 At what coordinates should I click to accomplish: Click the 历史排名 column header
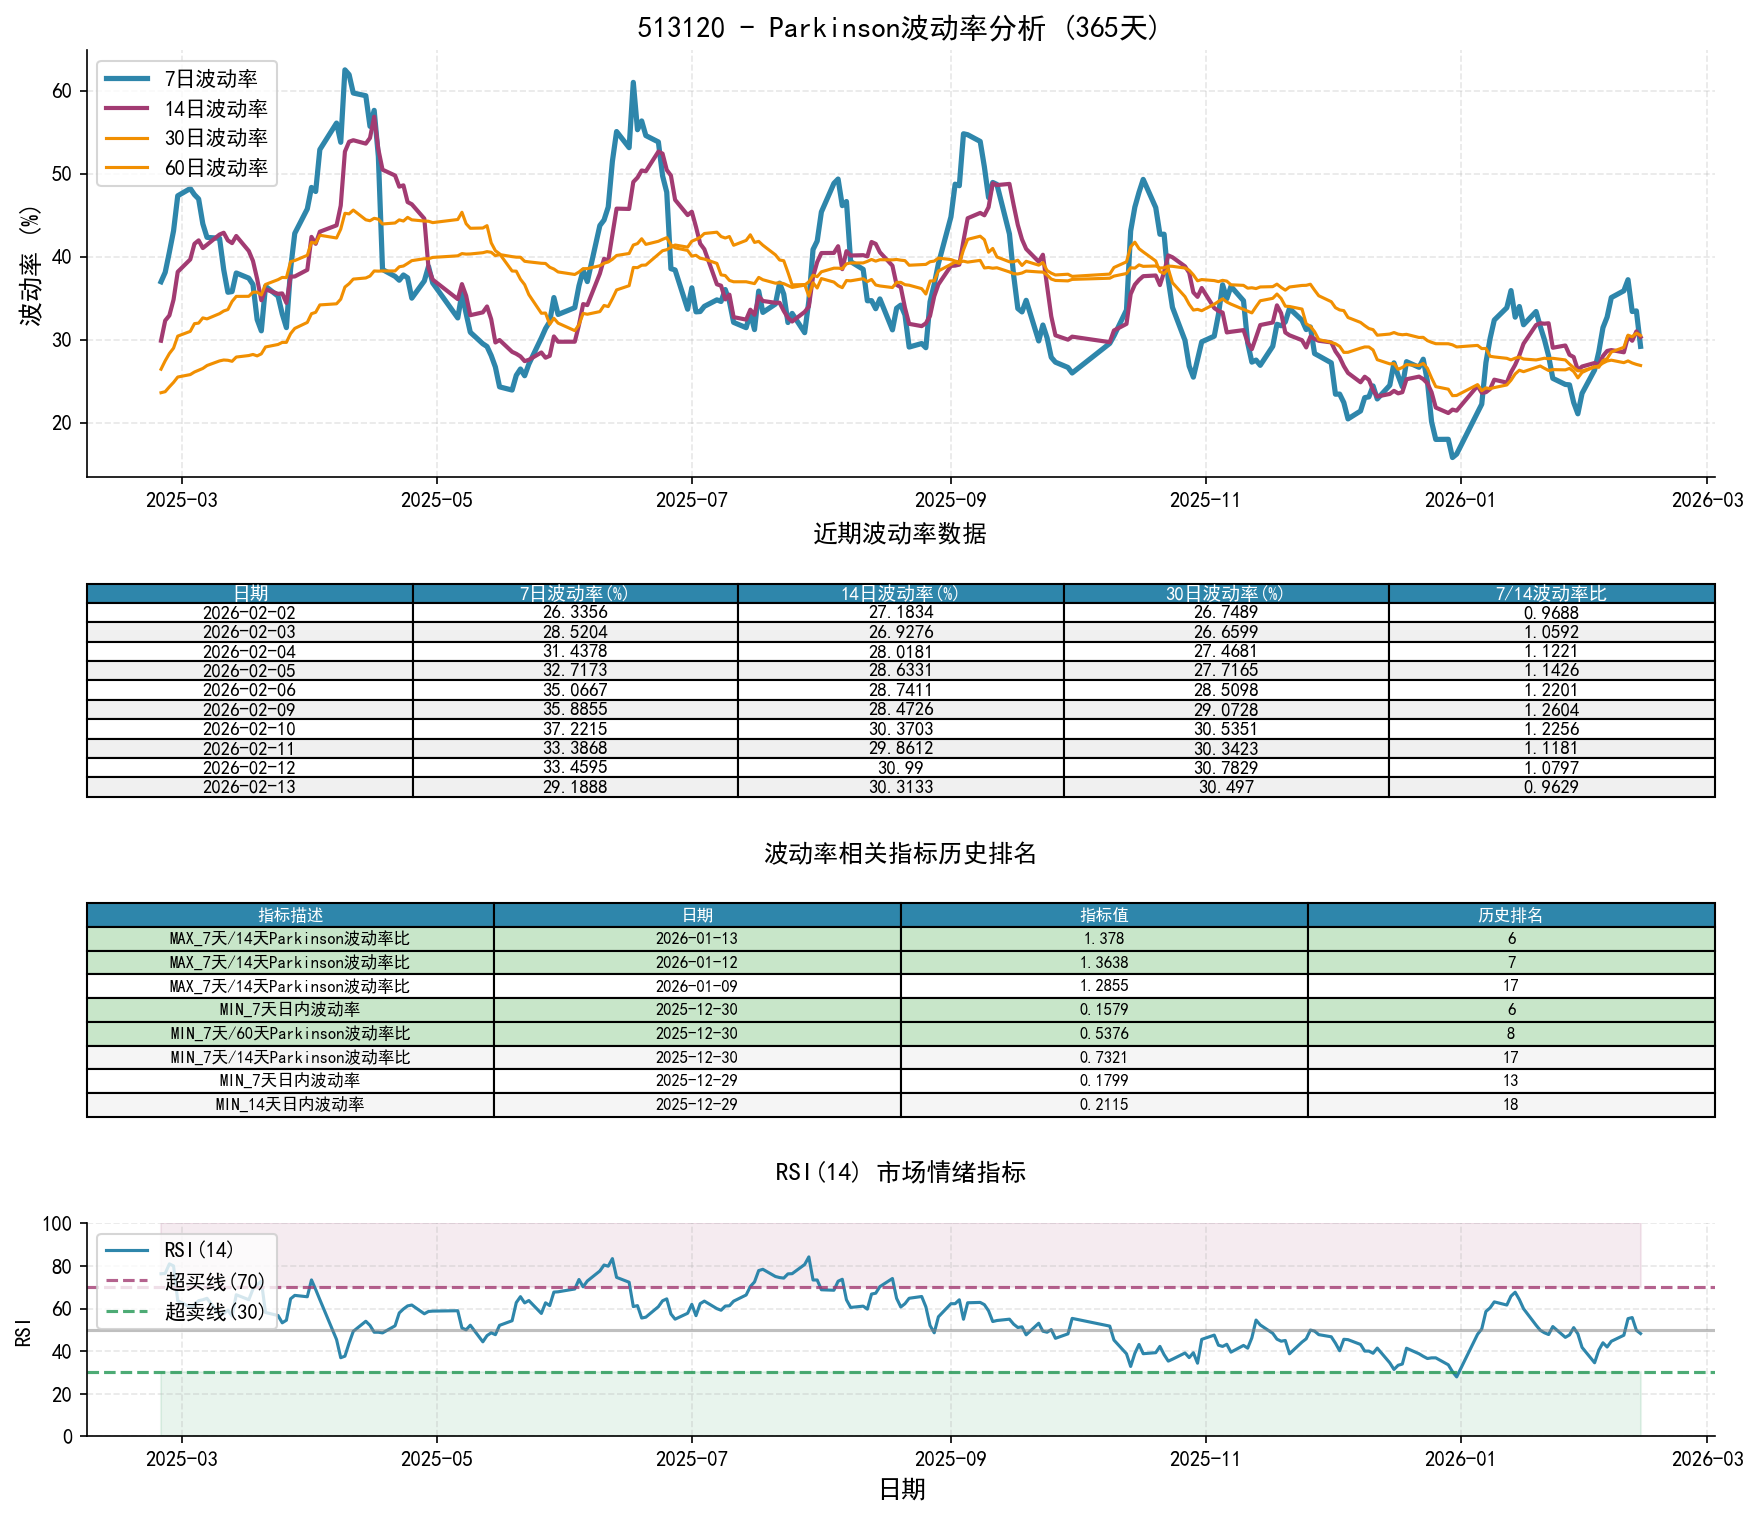[x=1510, y=915]
